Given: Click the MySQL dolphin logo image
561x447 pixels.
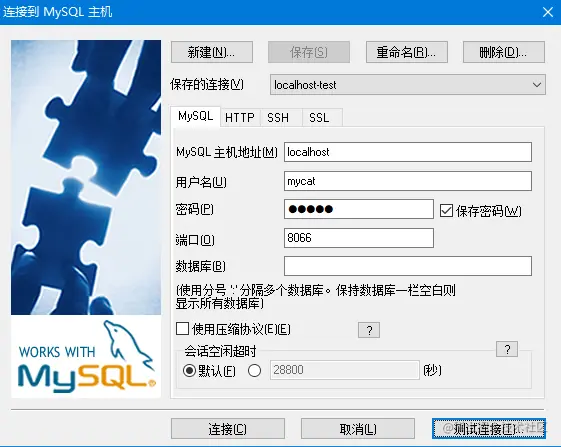Looking at the screenshot, I should (x=86, y=356).
